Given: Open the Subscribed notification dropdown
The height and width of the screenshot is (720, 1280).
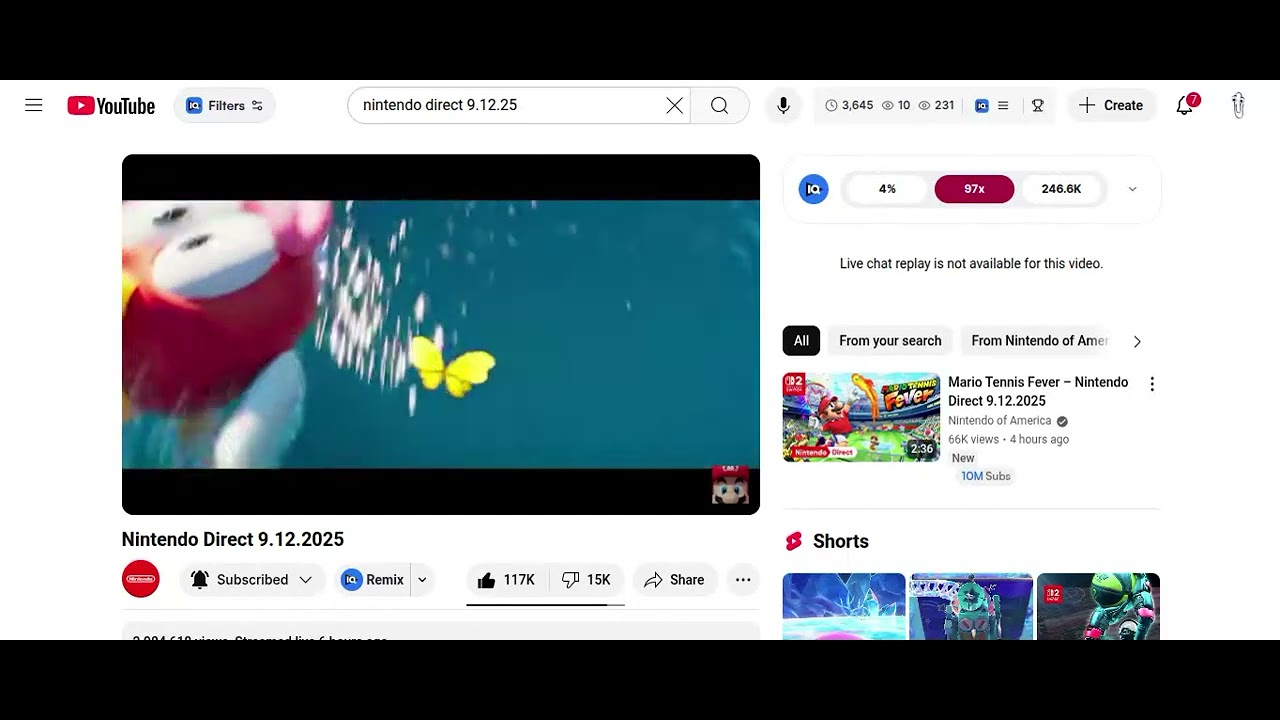Looking at the screenshot, I should click(x=252, y=580).
